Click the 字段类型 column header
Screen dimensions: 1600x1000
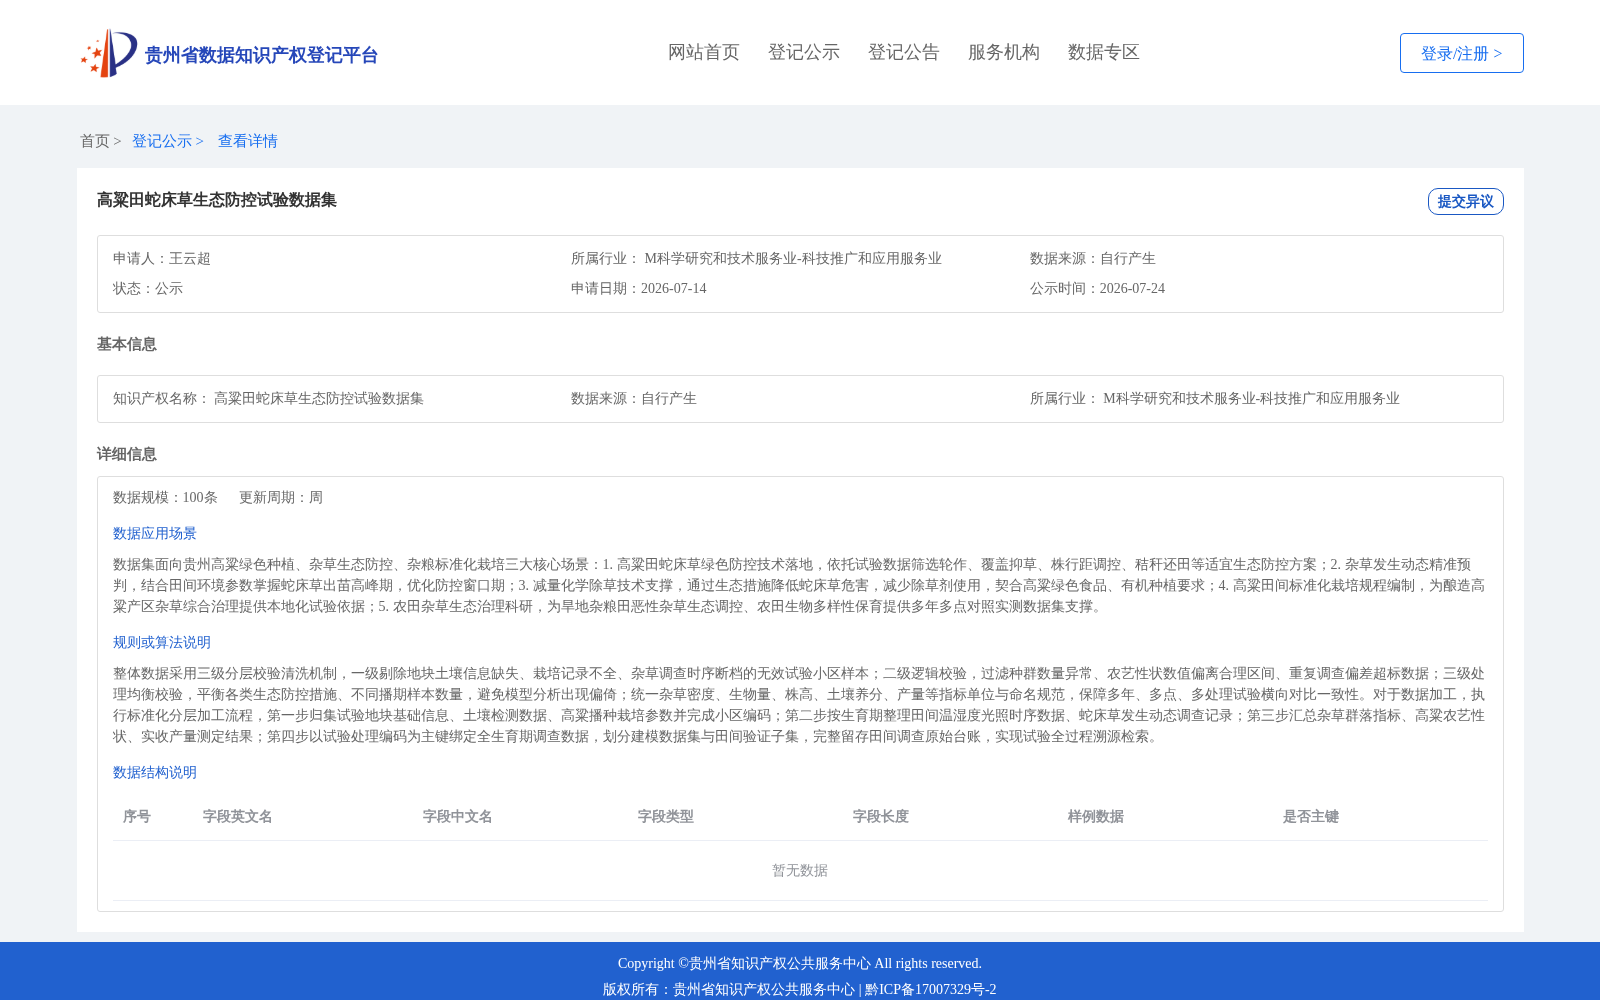[x=666, y=816]
